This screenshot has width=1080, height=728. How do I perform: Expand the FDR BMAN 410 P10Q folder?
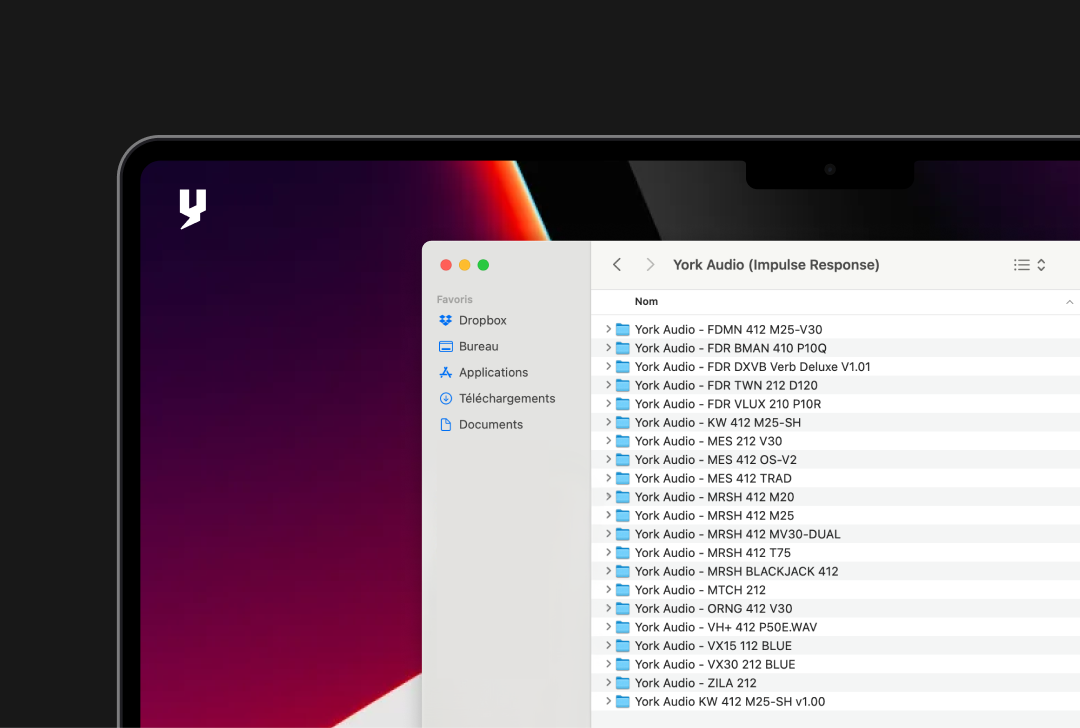point(608,348)
